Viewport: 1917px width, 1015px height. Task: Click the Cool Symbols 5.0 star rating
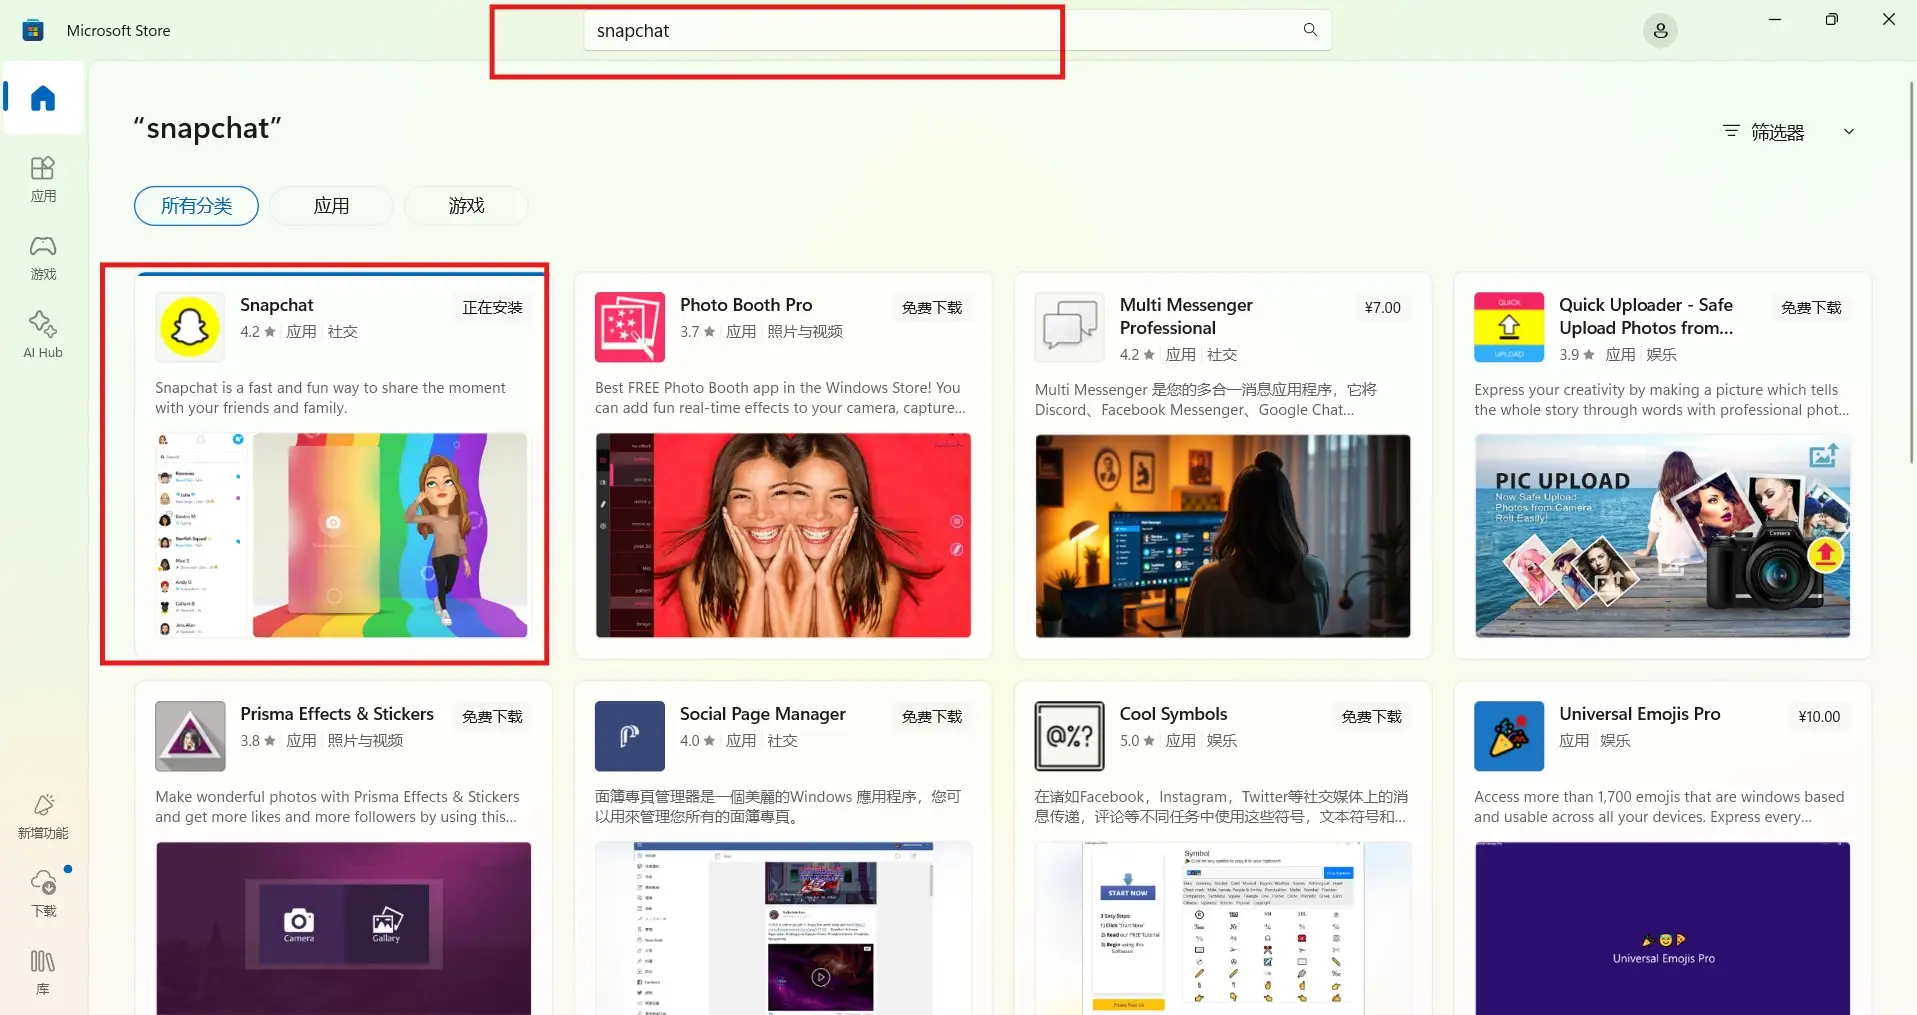[1137, 741]
